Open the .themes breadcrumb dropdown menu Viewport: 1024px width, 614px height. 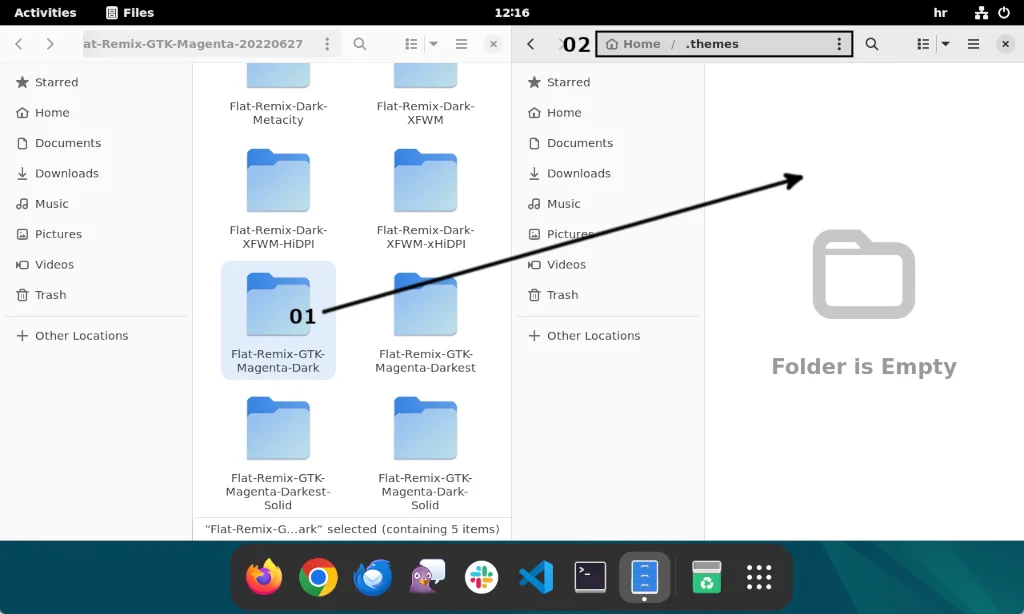(x=838, y=44)
